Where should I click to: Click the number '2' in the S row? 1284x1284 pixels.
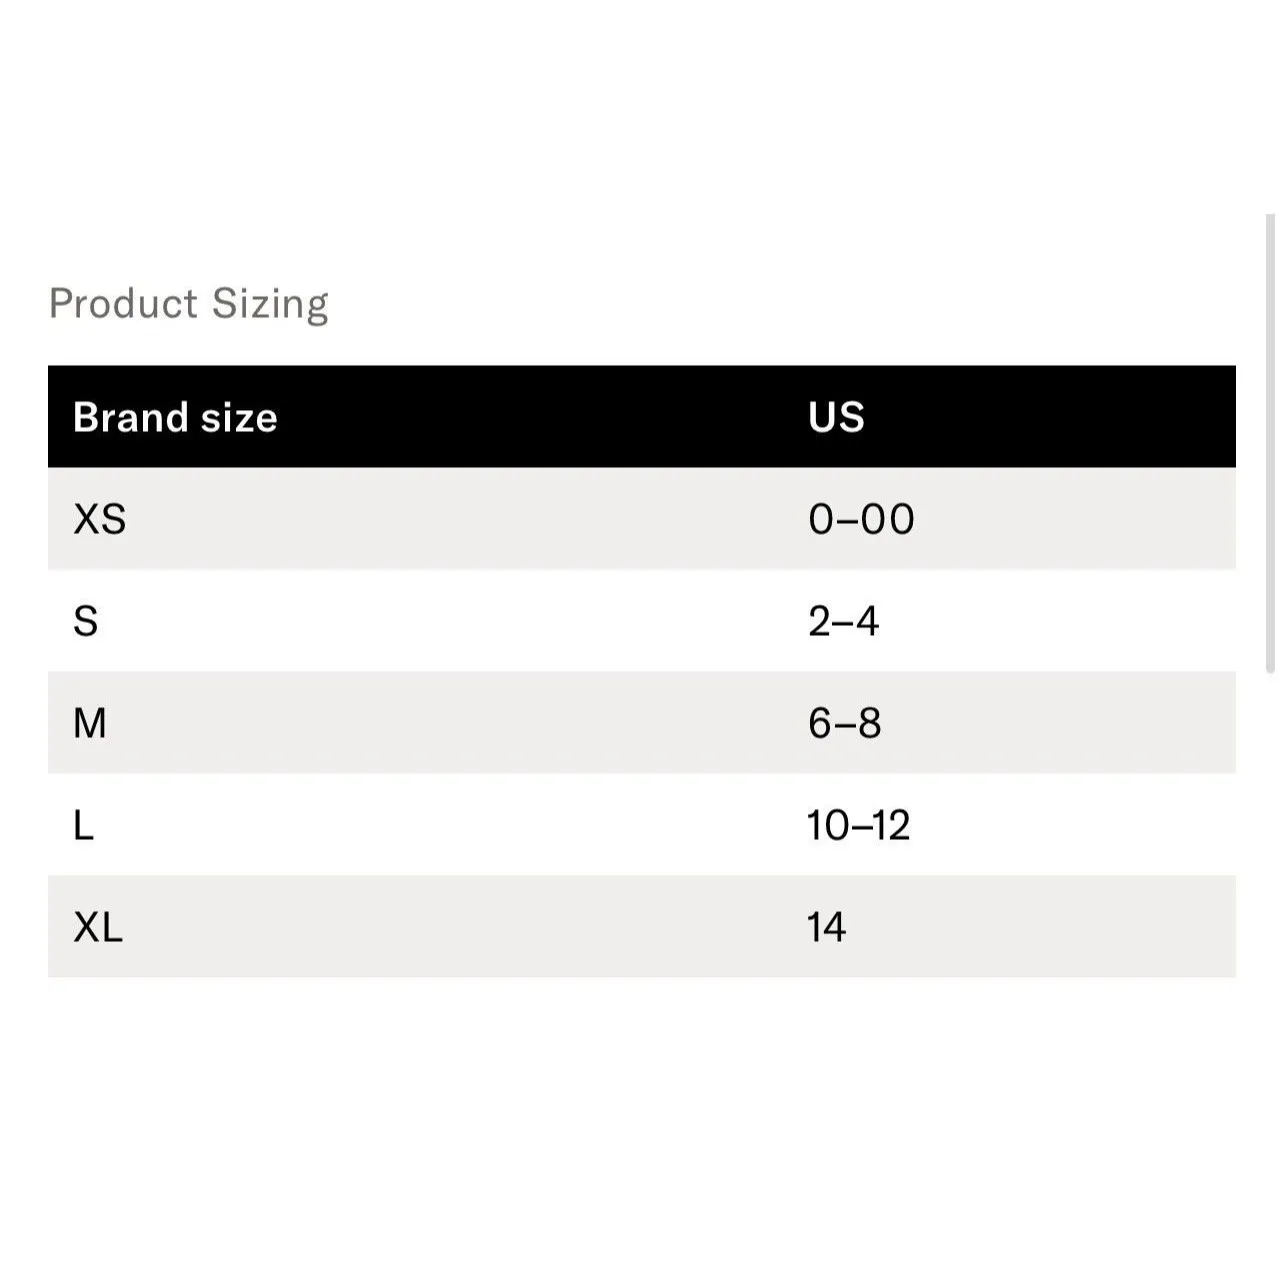click(819, 622)
